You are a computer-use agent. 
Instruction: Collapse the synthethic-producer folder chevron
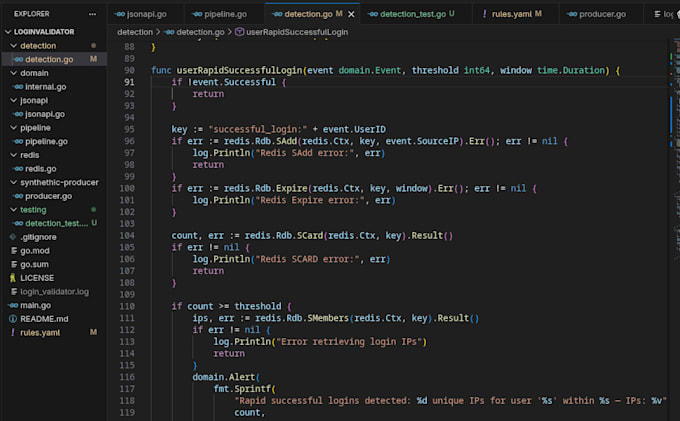point(13,182)
